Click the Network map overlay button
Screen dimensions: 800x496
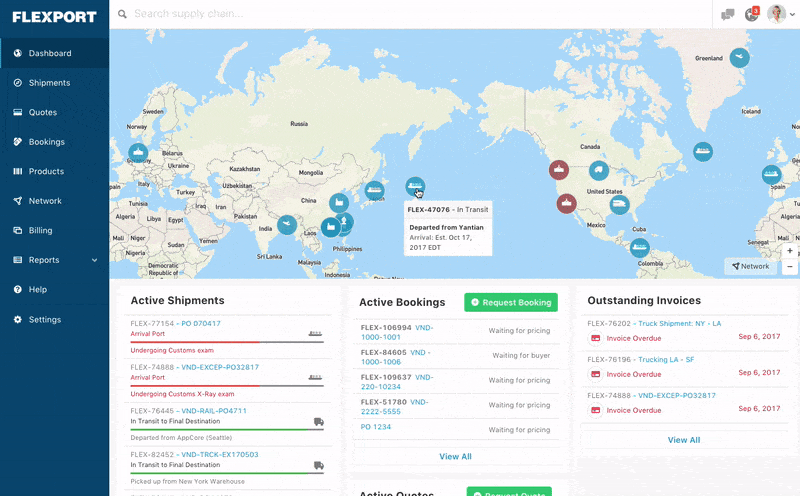point(751,266)
